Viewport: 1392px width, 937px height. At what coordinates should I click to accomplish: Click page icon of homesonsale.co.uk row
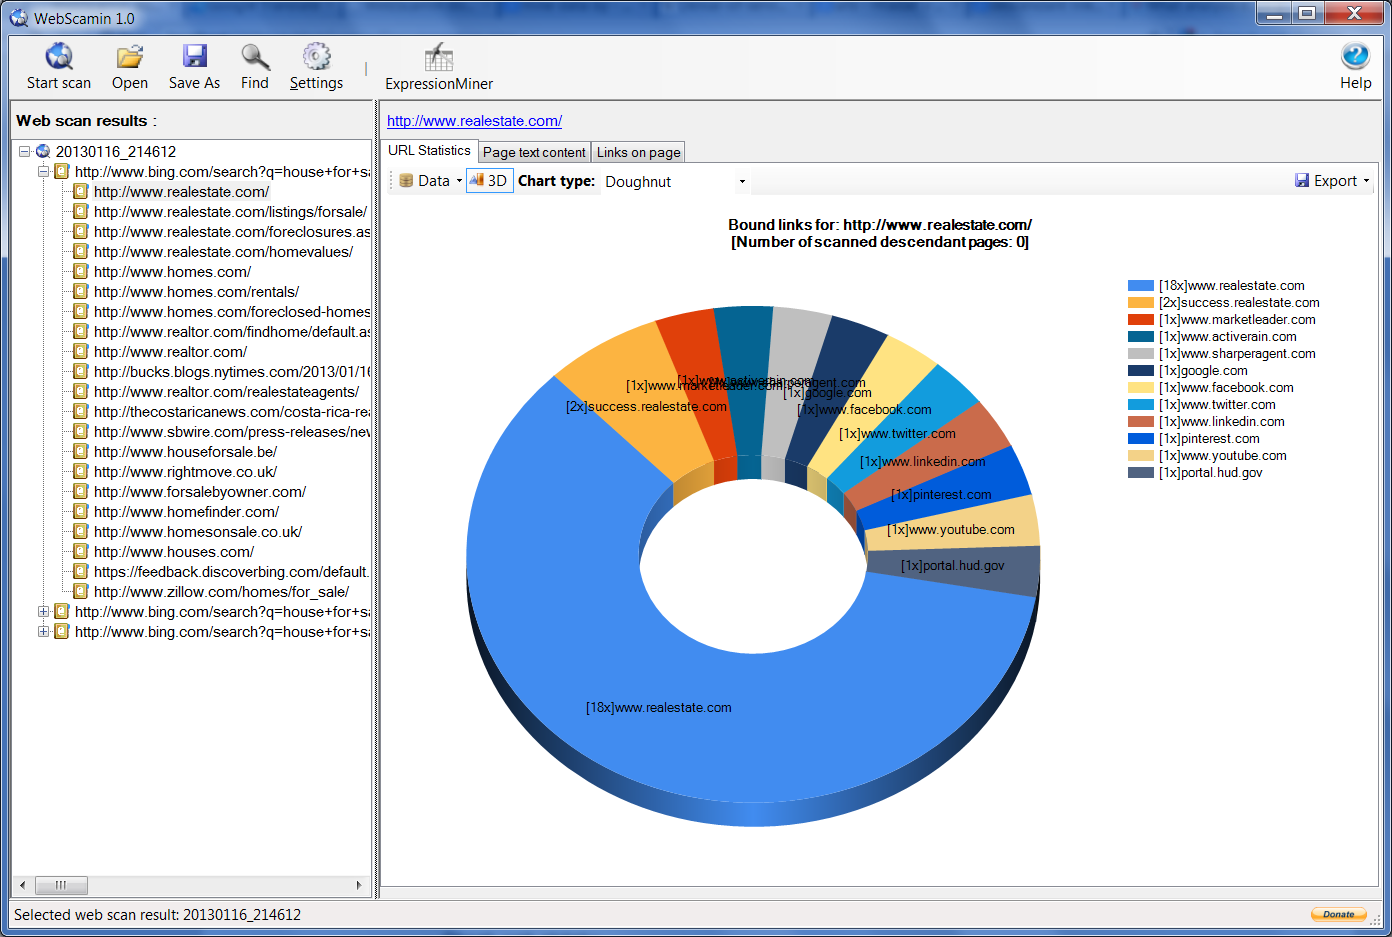pos(81,532)
